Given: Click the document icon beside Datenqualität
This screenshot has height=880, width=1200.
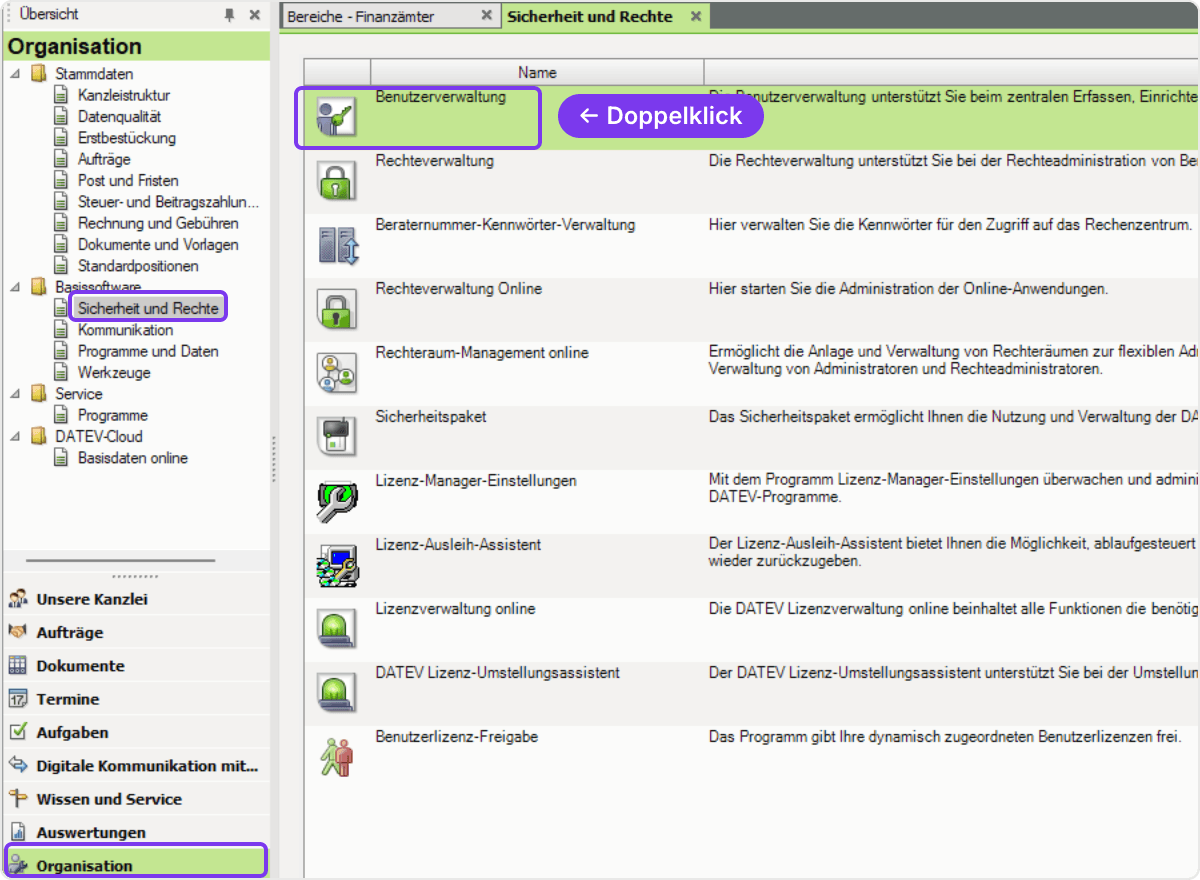Looking at the screenshot, I should click(x=62, y=116).
